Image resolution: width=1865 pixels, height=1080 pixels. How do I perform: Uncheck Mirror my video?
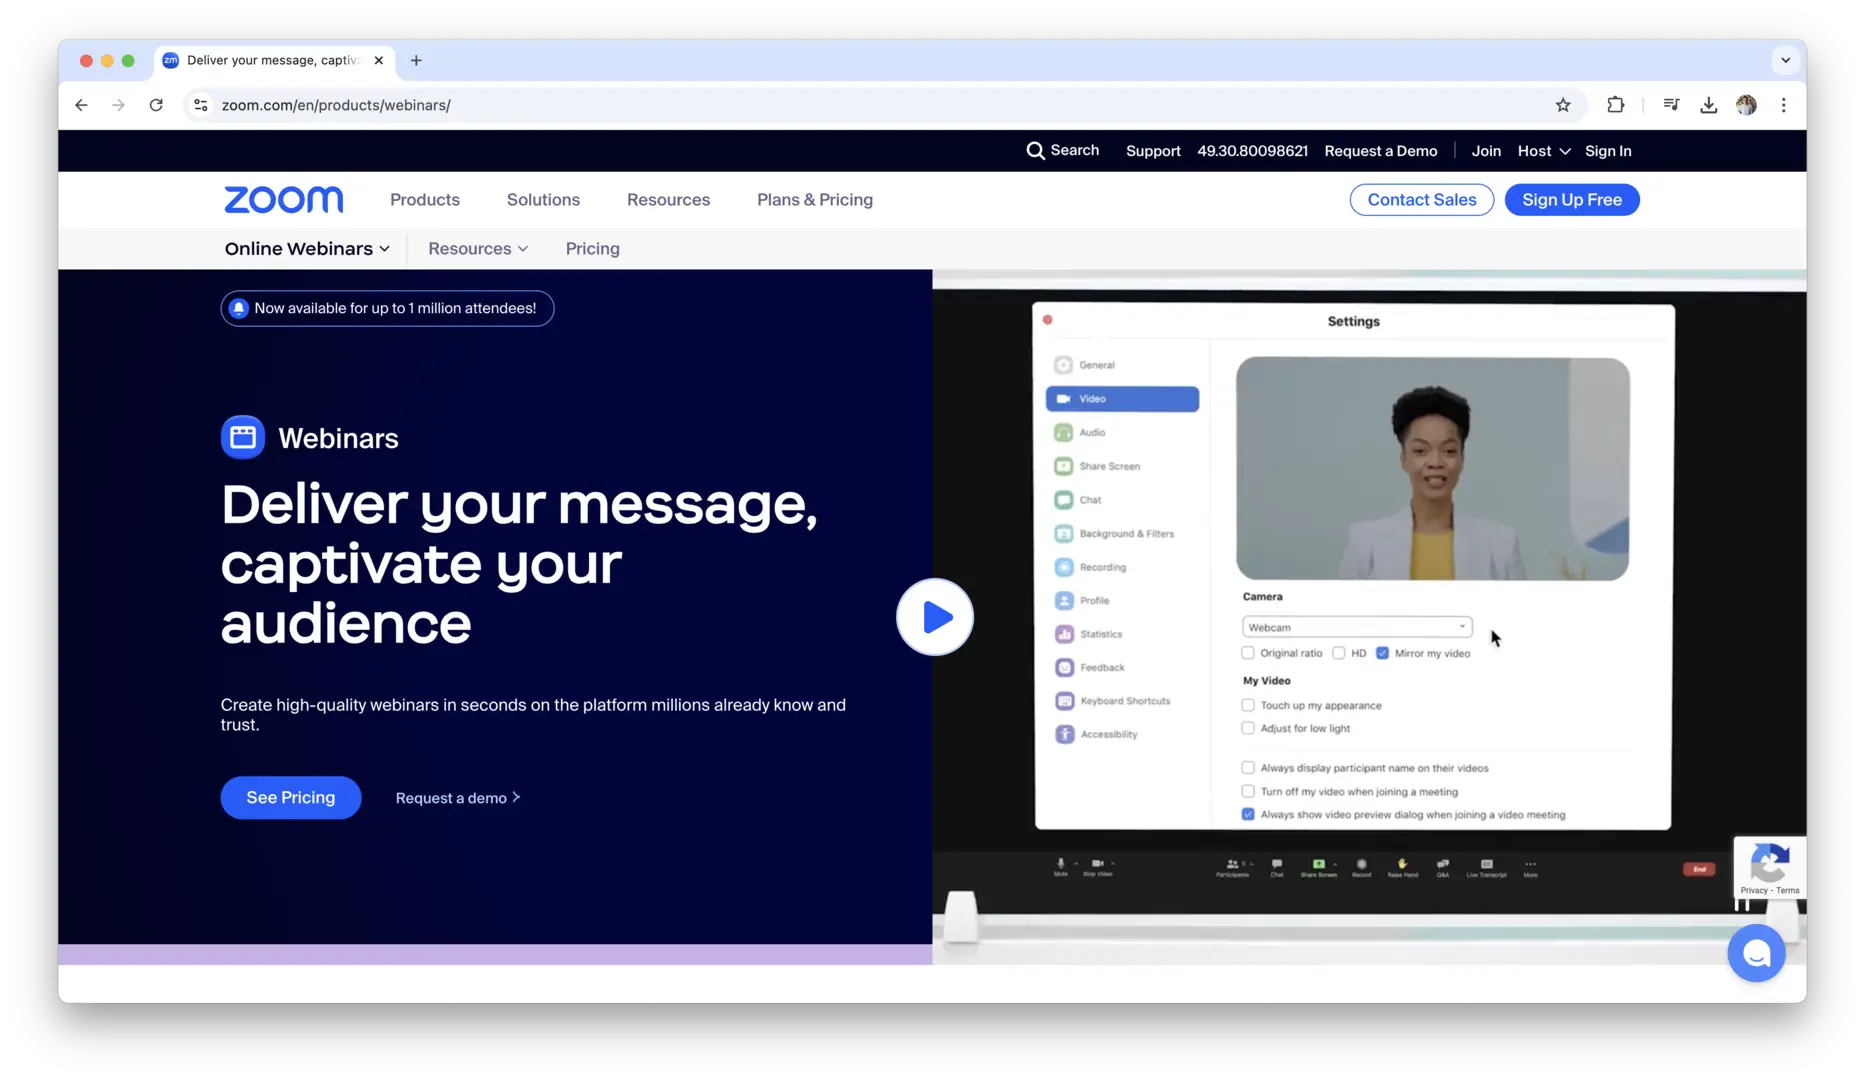point(1382,653)
